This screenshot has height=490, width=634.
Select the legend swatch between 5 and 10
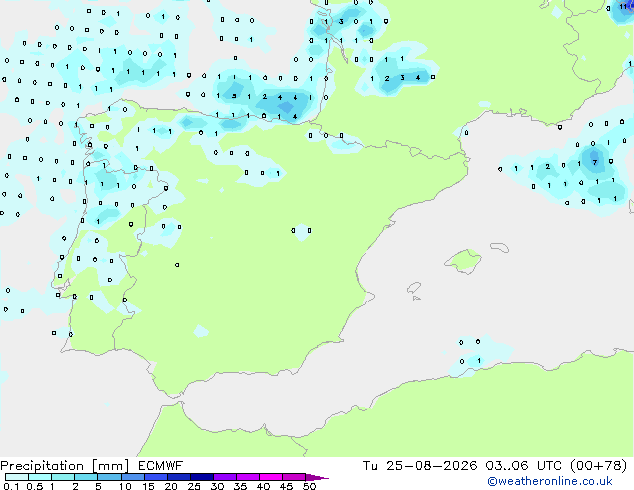(x=110, y=477)
